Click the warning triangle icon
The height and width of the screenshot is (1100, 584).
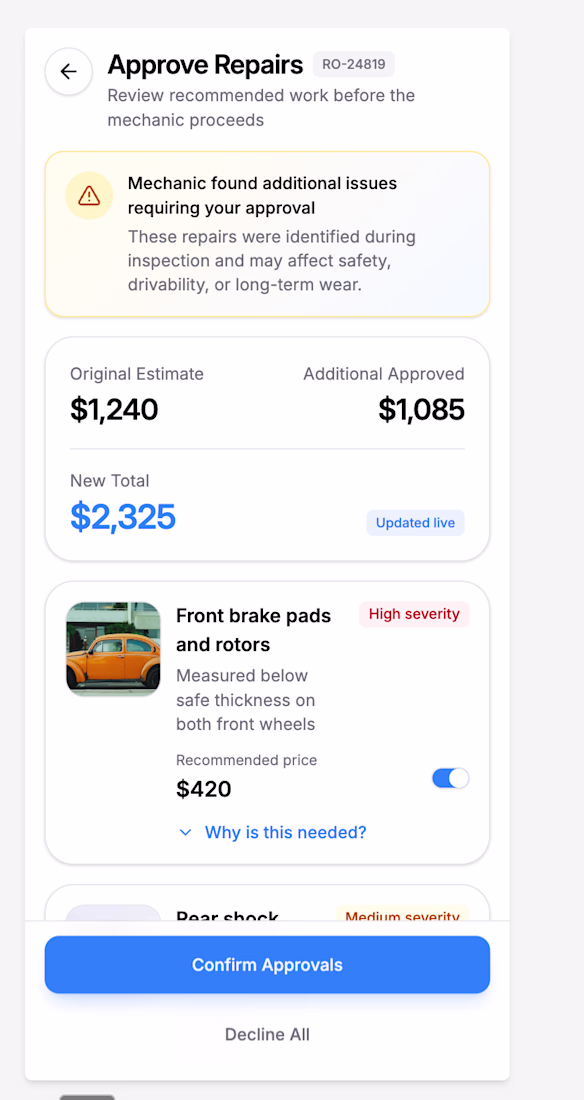pyautogui.click(x=89, y=195)
